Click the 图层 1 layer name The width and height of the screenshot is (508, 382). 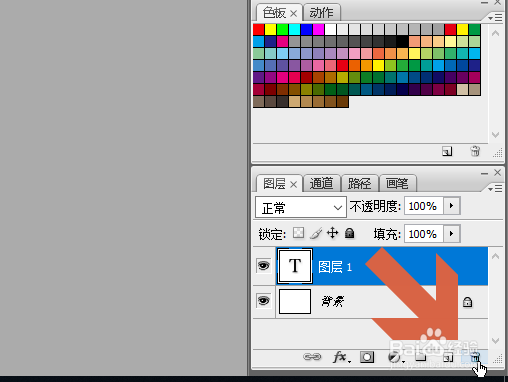coord(335,267)
